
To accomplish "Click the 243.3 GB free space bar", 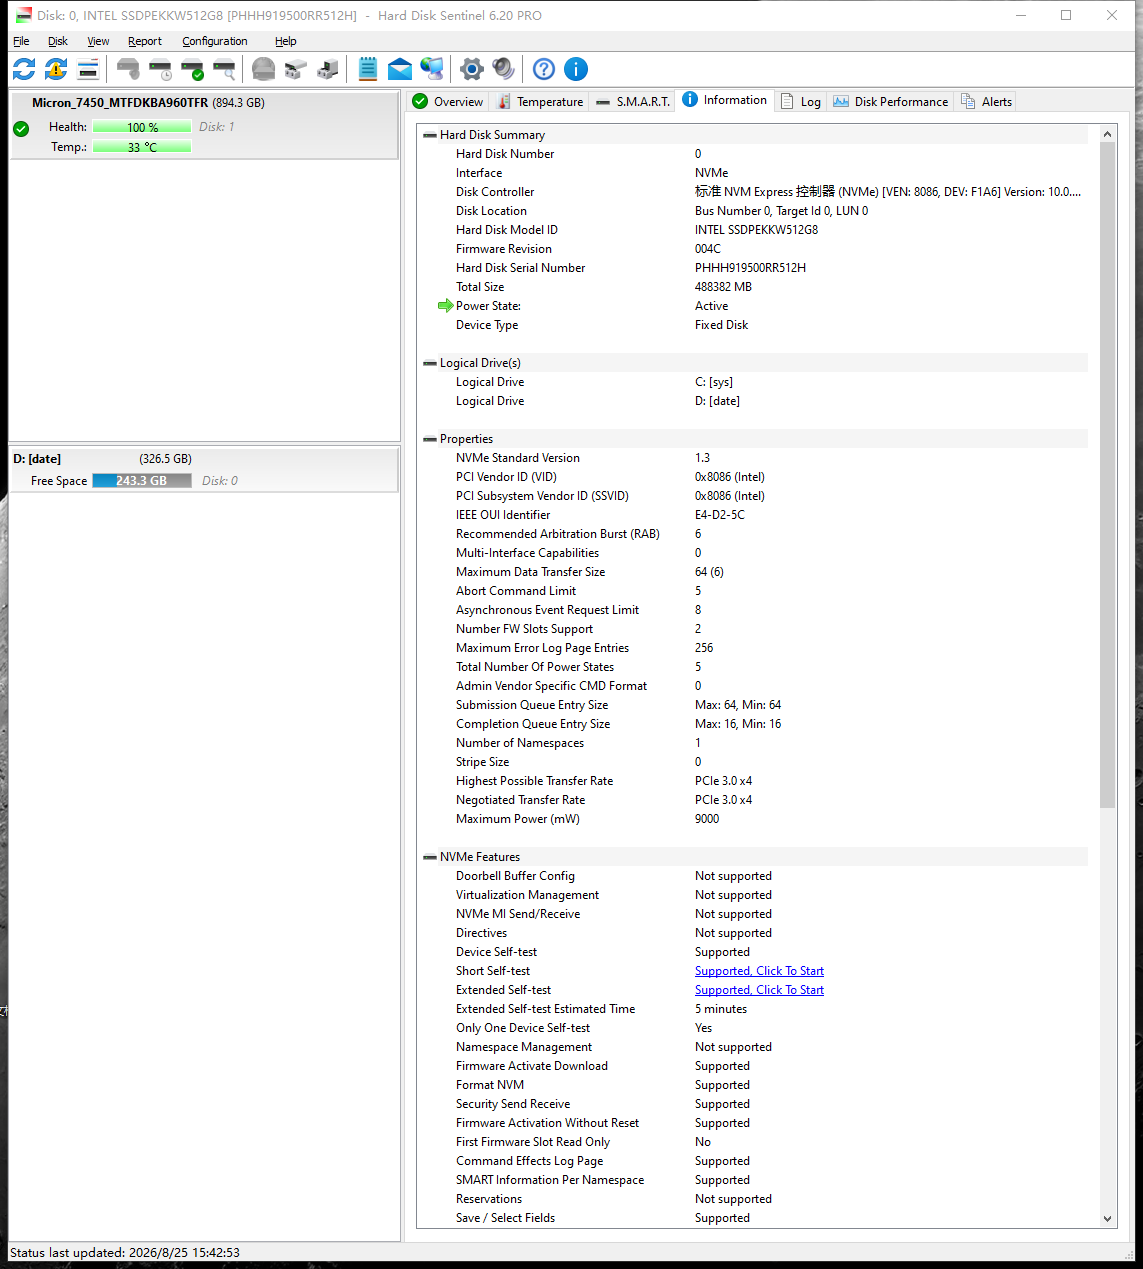I will coord(142,481).
